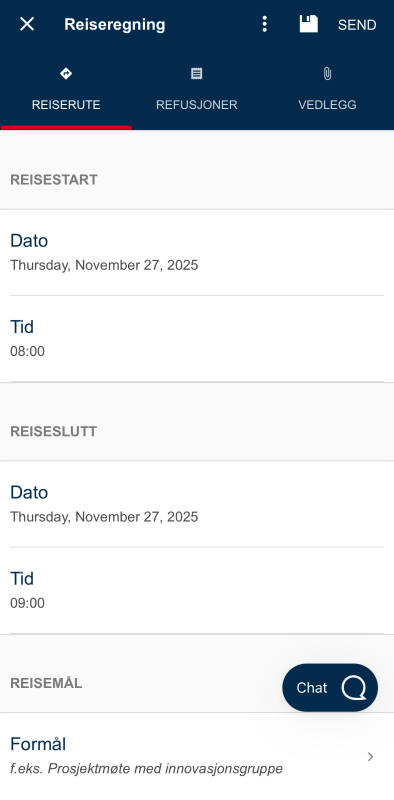Edit the Reiseslutt Tid of 09:00

click(197, 590)
